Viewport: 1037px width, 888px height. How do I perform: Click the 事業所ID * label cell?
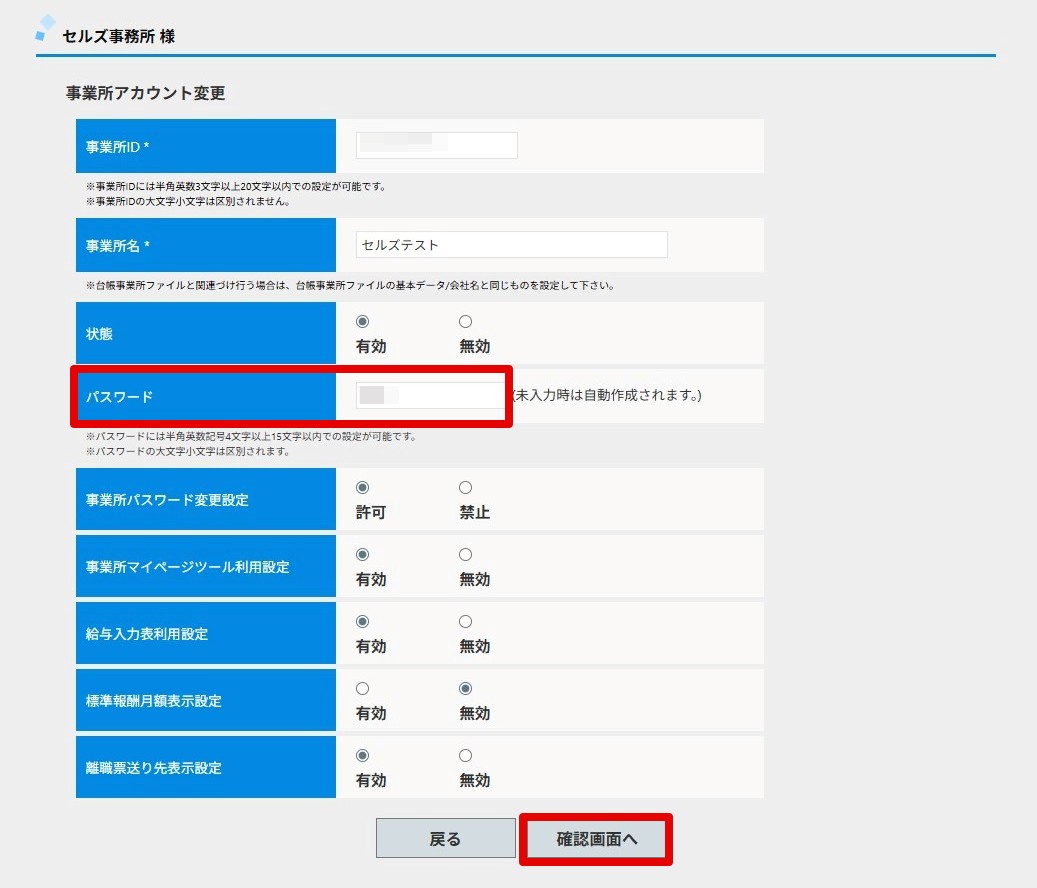tap(206, 146)
